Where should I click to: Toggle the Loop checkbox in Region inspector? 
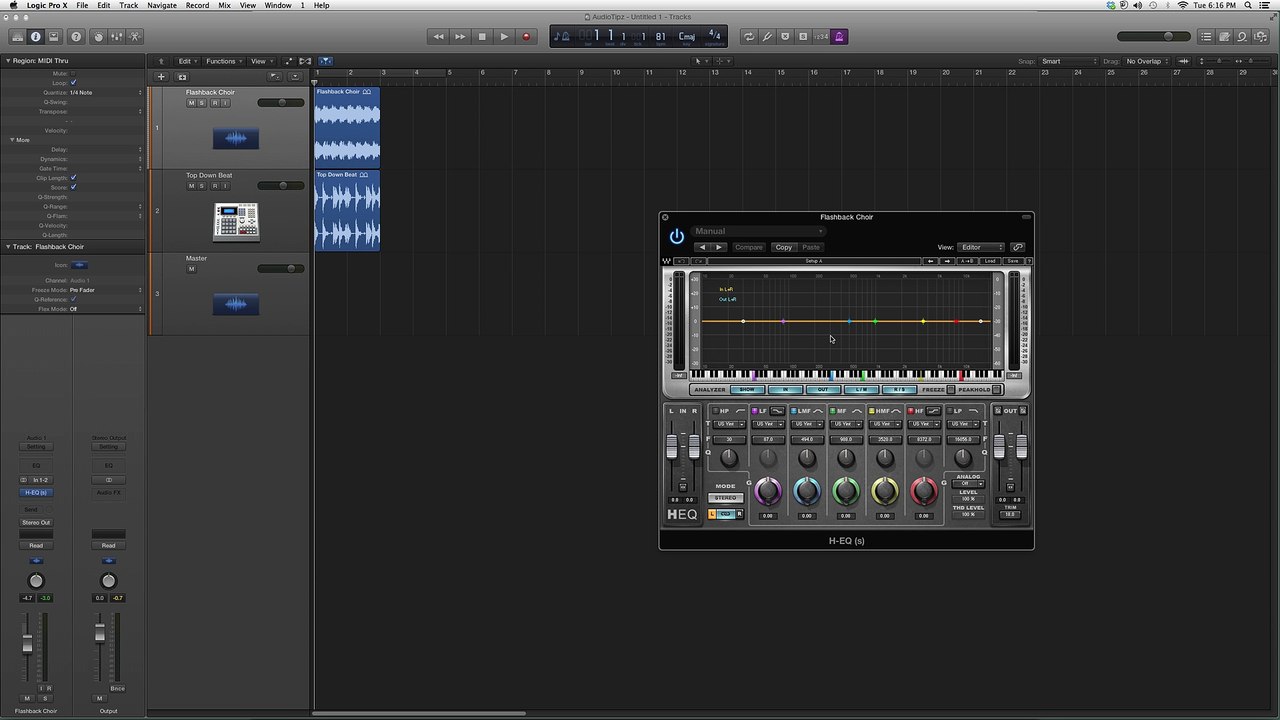73,83
